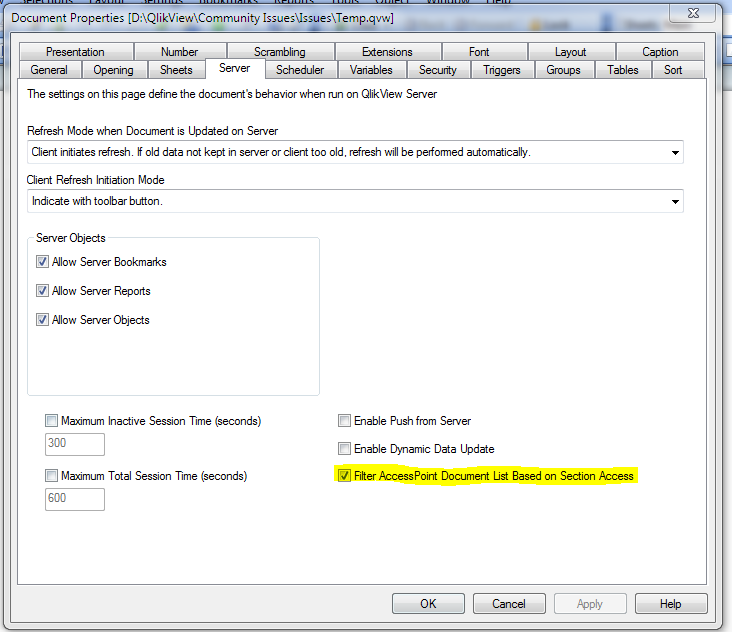The height and width of the screenshot is (632, 732).
Task: Select the General tab
Action: [49, 70]
